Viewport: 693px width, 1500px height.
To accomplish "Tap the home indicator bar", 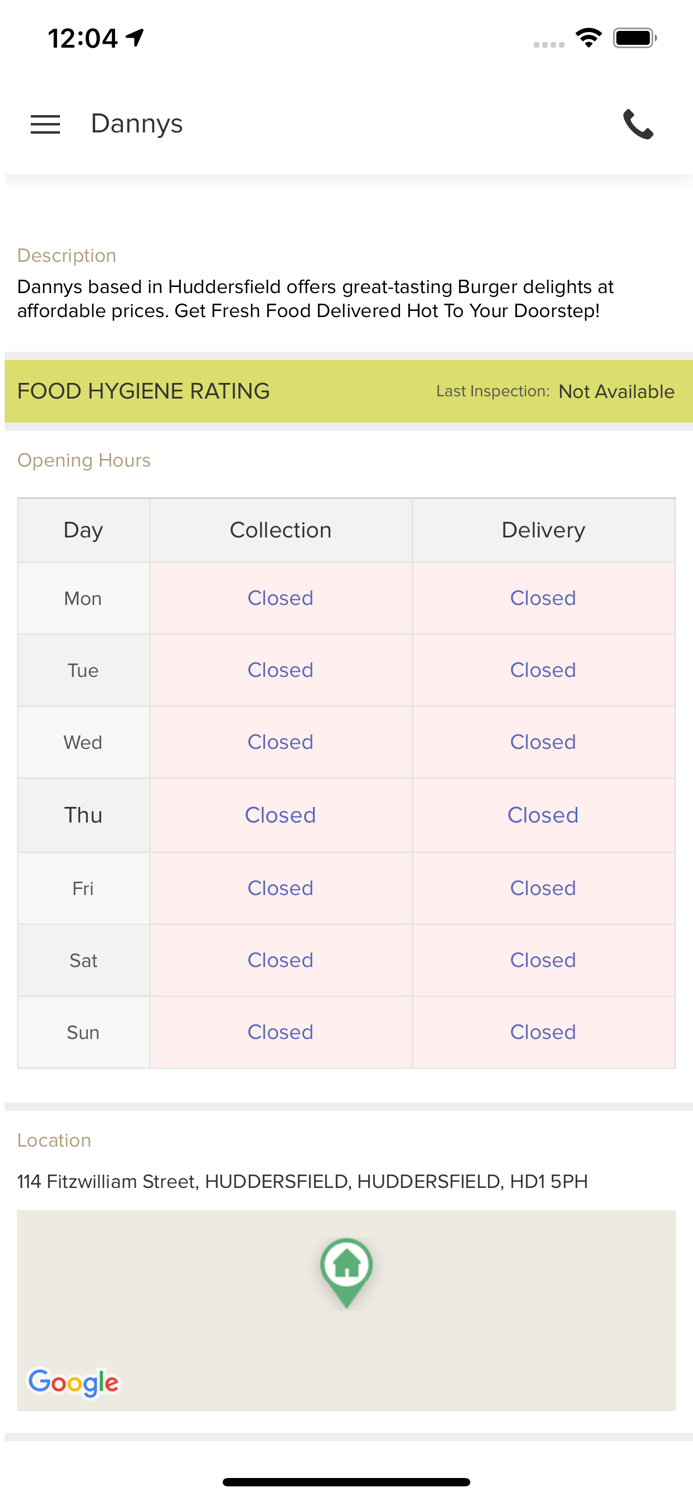I will tap(346, 1482).
